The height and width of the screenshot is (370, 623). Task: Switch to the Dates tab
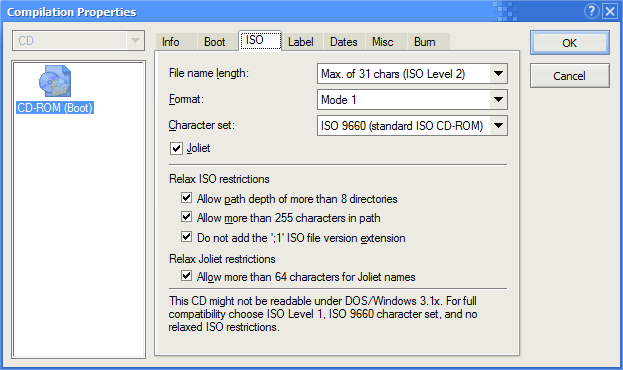point(344,42)
